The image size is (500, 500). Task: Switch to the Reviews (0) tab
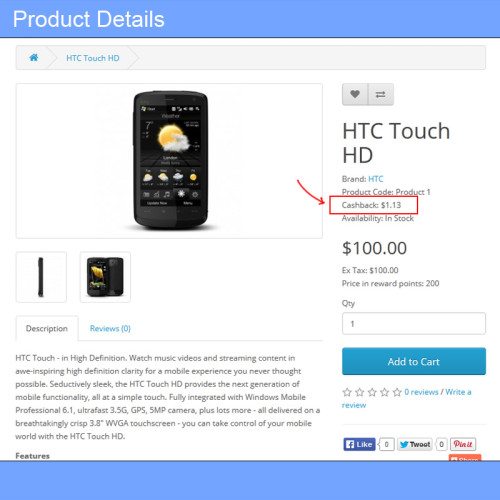point(110,328)
